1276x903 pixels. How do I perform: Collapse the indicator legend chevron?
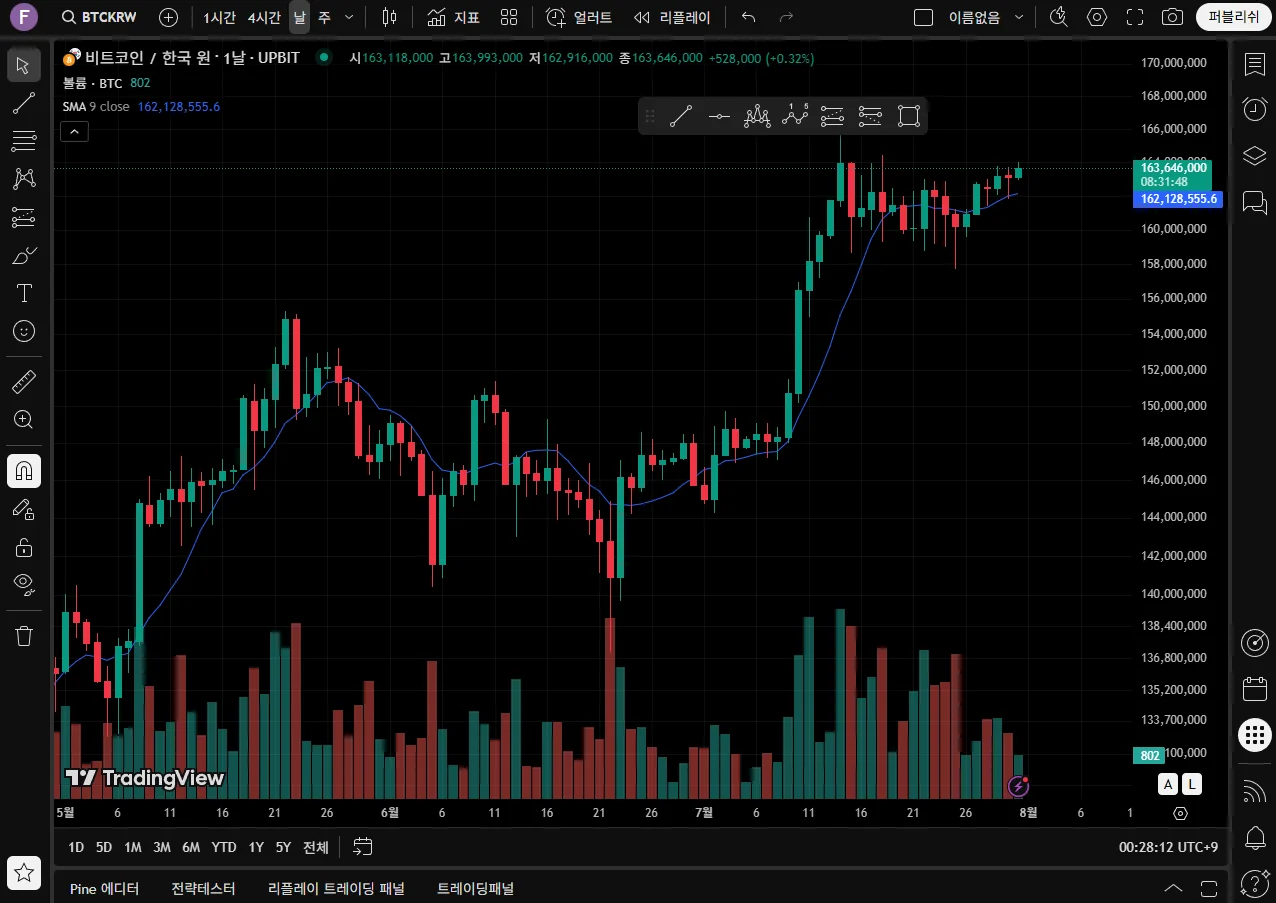click(74, 131)
